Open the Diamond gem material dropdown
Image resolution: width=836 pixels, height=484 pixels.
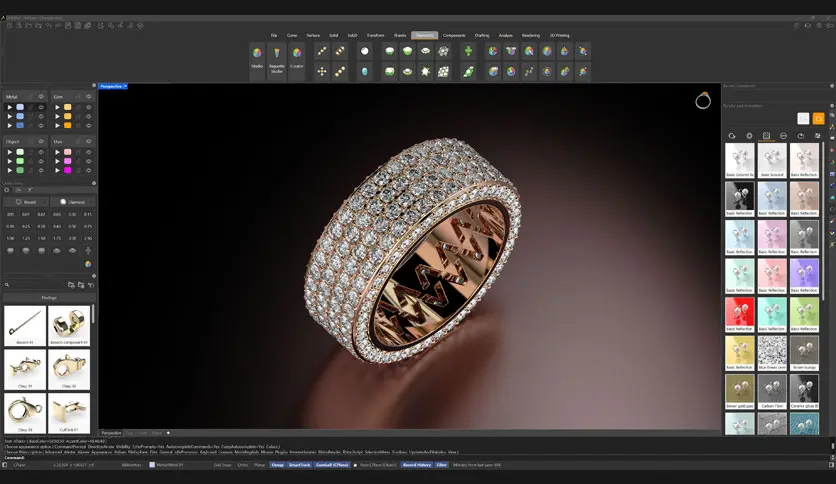coord(73,202)
